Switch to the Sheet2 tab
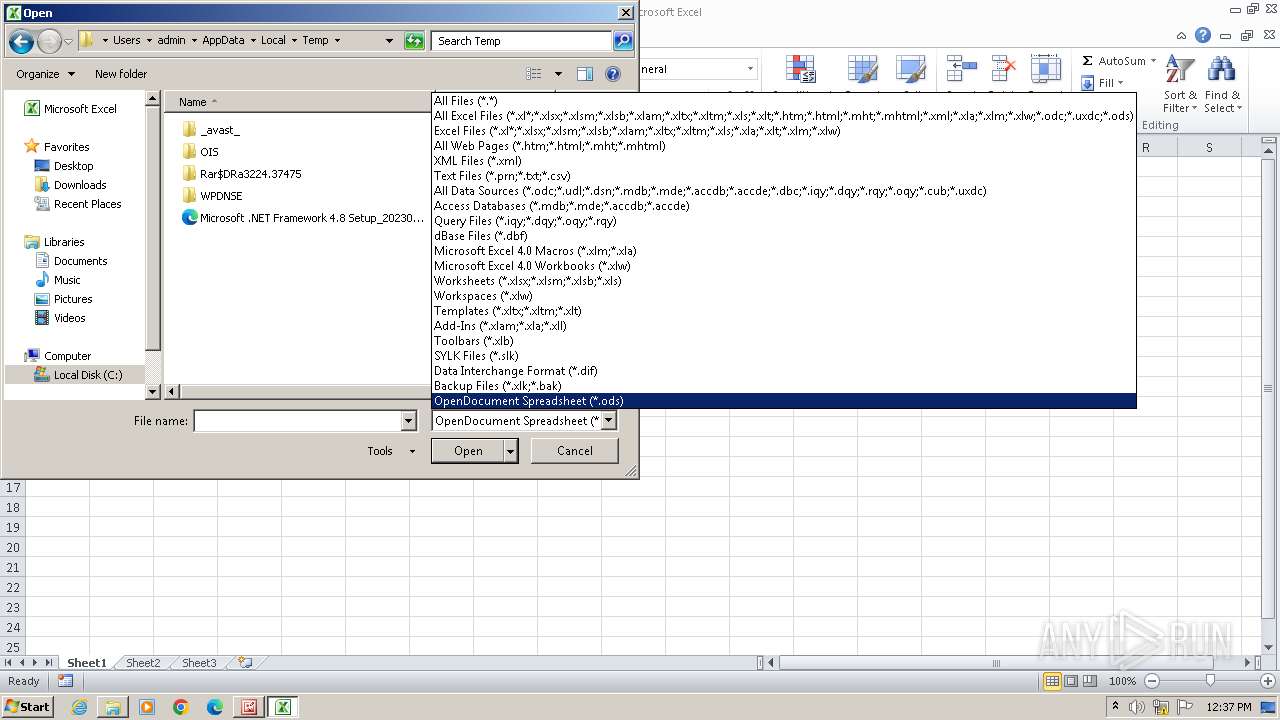 click(142, 663)
